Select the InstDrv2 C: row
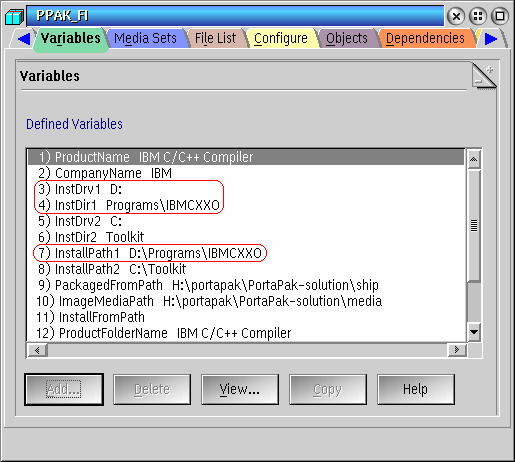 [246, 221]
